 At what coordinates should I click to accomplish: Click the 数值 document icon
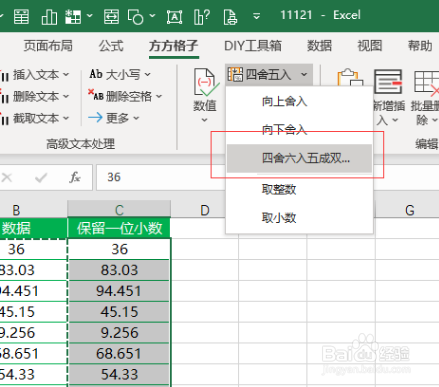click(206, 82)
